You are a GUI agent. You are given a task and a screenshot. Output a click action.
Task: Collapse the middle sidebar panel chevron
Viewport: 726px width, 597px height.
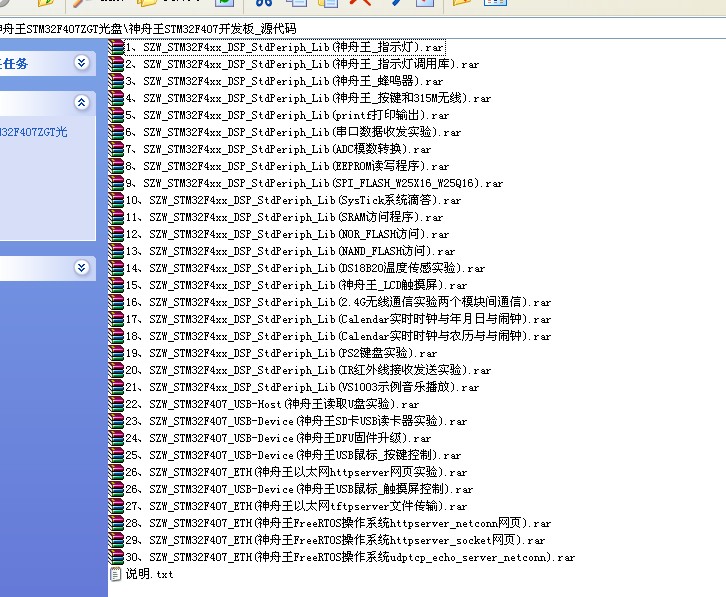pos(81,102)
